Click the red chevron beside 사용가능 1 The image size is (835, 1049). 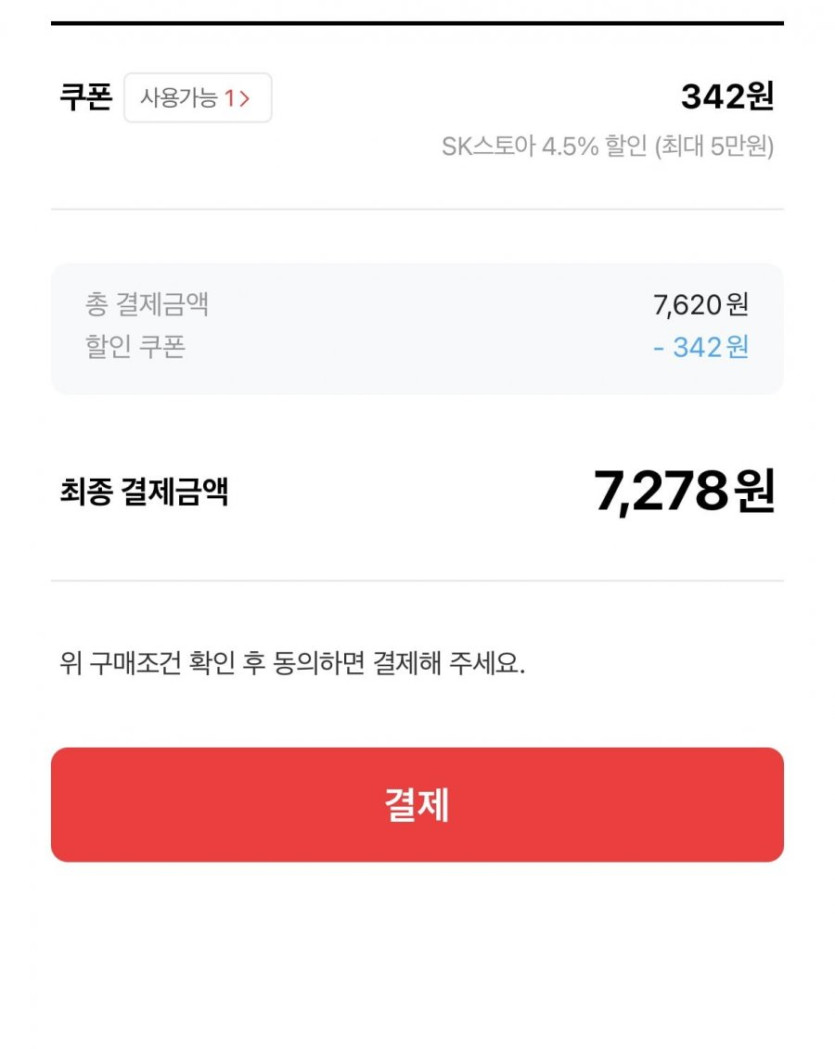tap(245, 98)
